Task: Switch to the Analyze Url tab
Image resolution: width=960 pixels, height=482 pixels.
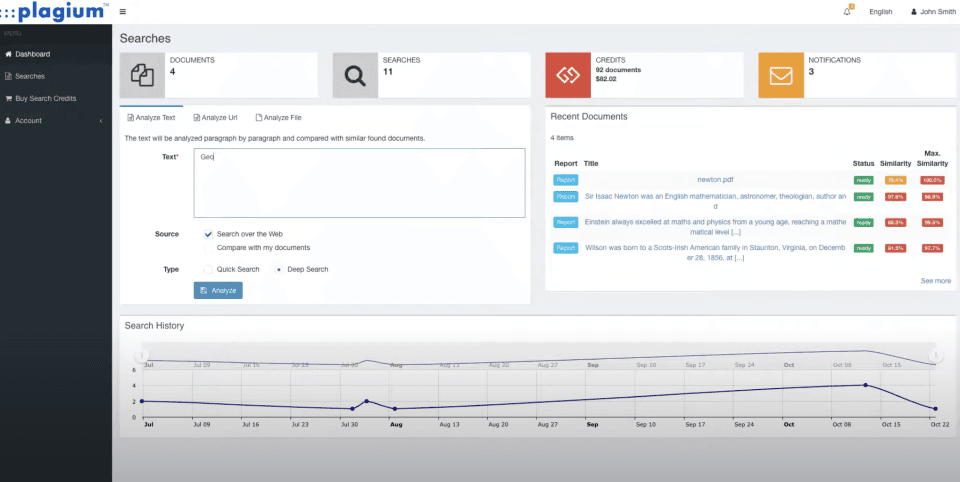Action: point(216,118)
